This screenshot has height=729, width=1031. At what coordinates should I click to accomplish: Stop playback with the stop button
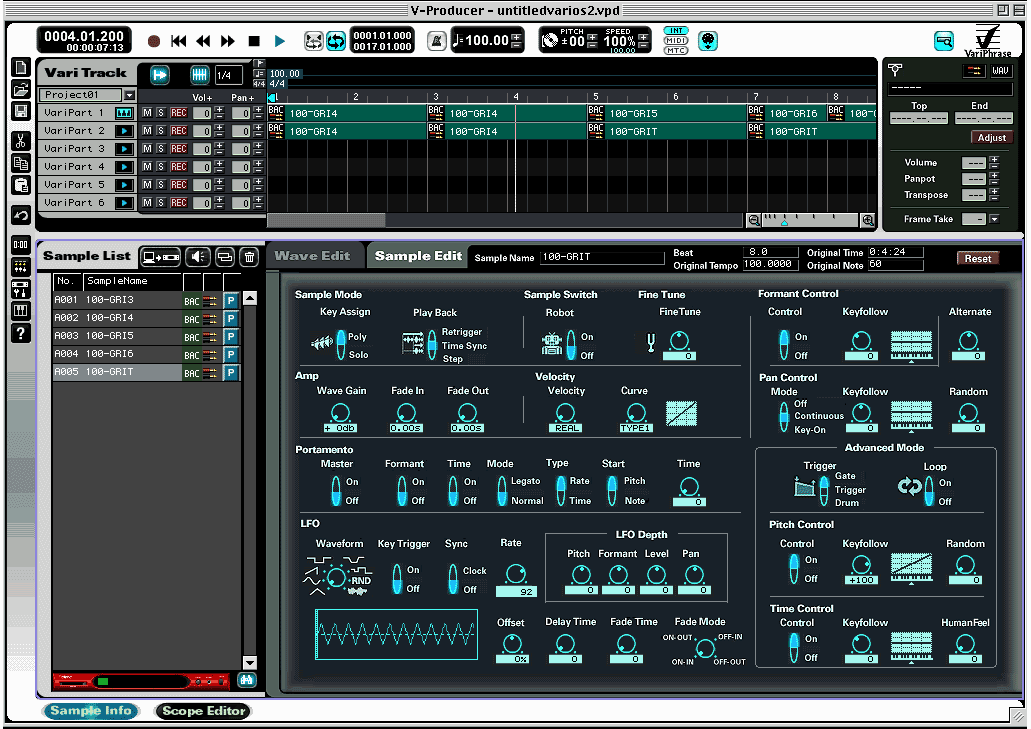tap(254, 41)
